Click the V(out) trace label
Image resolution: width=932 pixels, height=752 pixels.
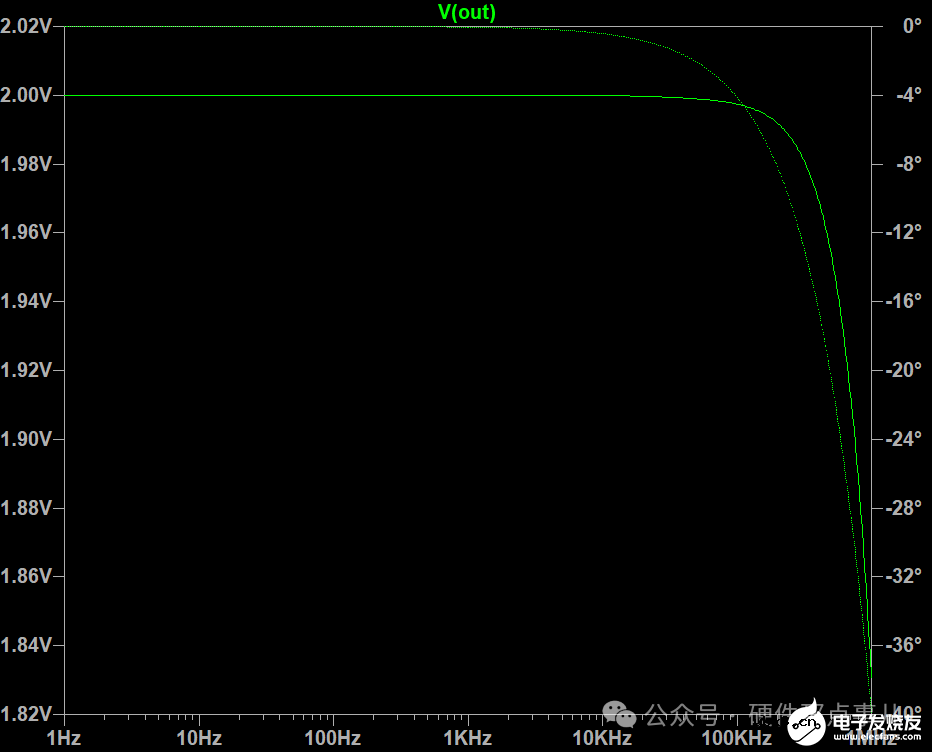pos(467,12)
